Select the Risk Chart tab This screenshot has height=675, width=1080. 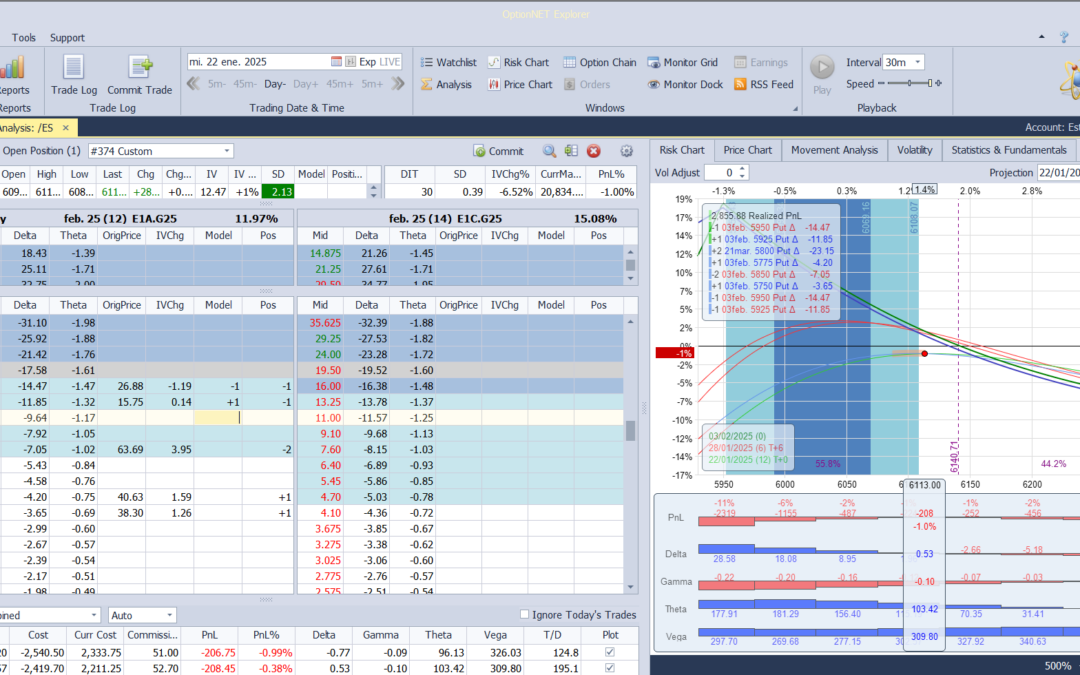682,149
